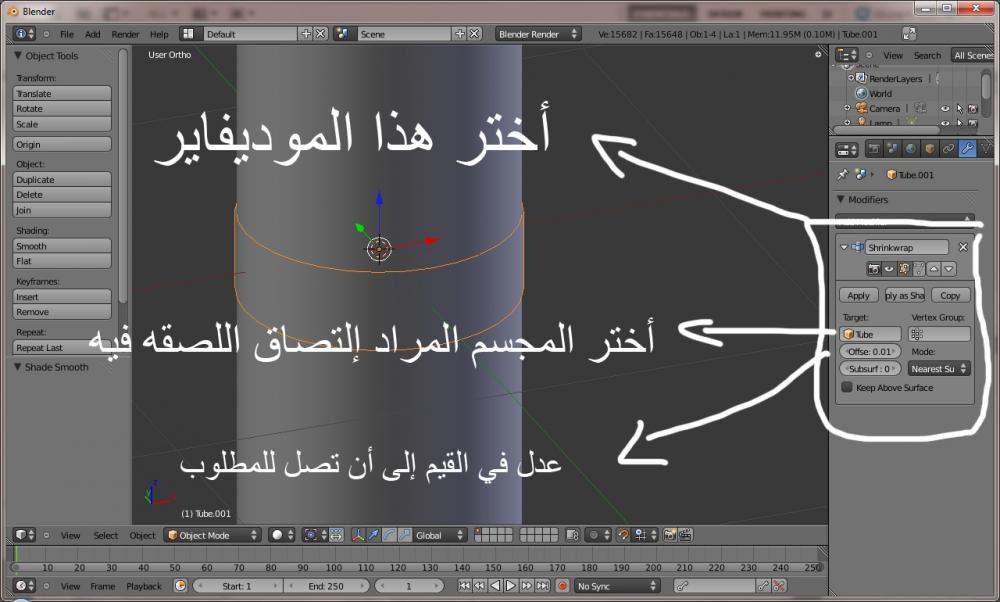Image resolution: width=1000 pixels, height=602 pixels.
Task: Play the animation forward
Action: tap(511, 585)
